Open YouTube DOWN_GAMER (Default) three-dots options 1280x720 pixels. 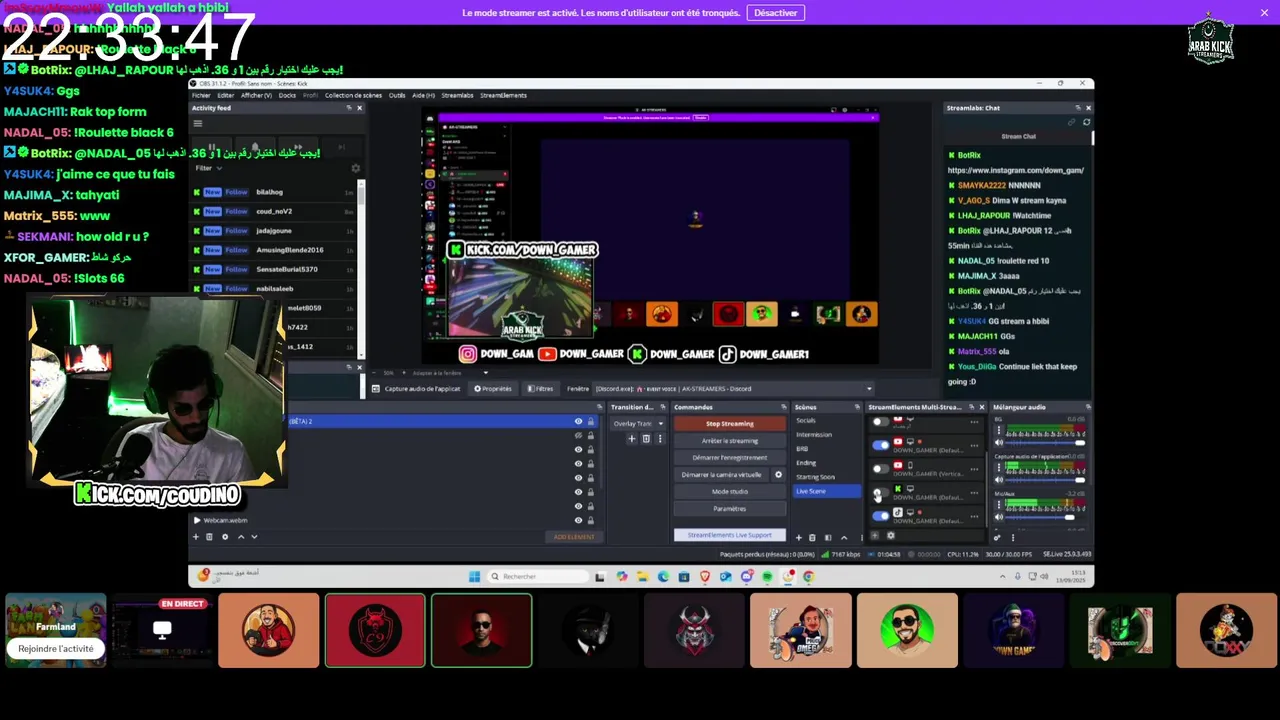pyautogui.click(x=974, y=445)
